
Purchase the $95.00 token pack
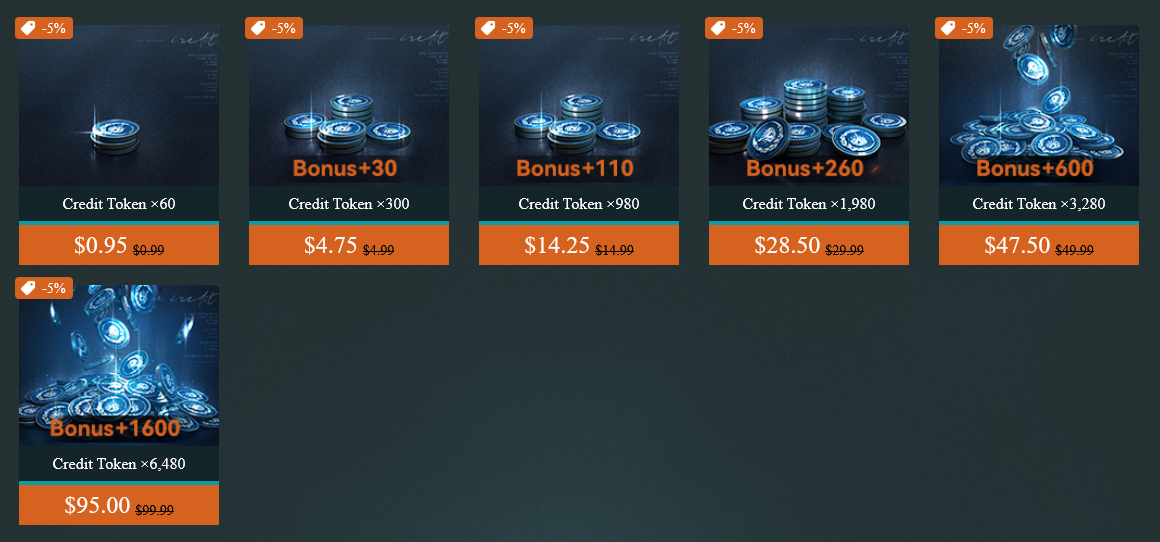(119, 505)
